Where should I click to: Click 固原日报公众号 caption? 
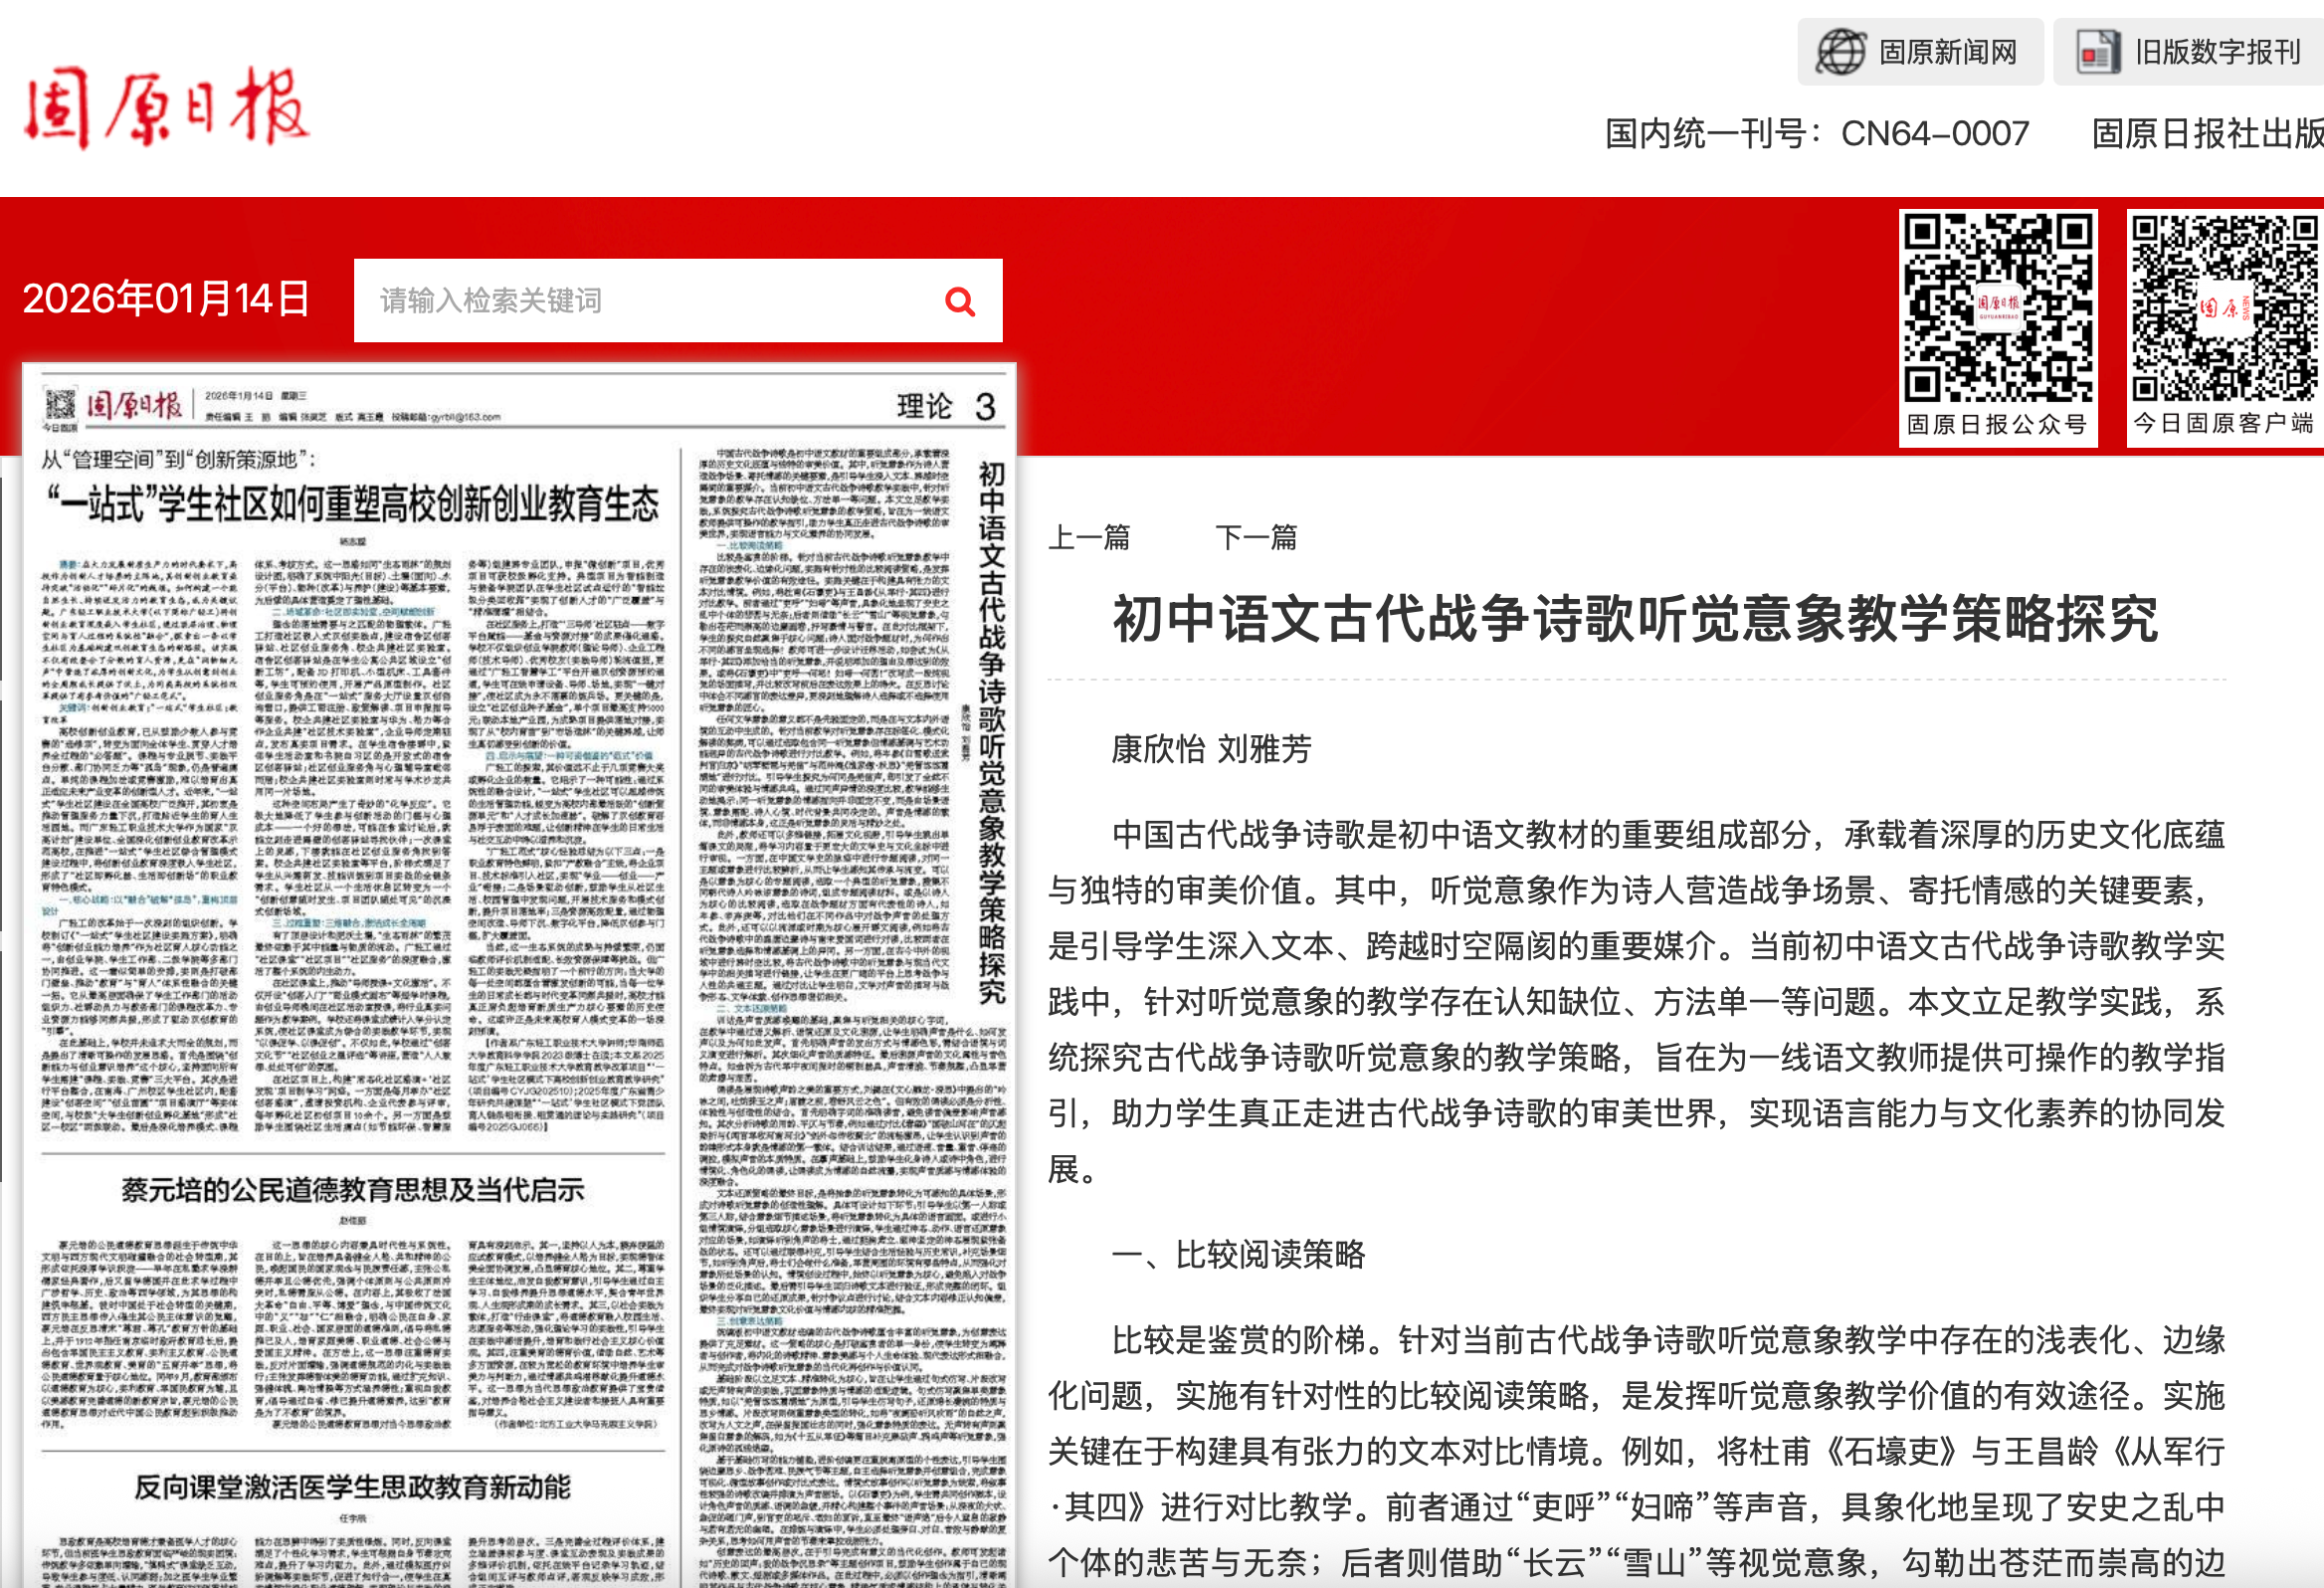1997,424
